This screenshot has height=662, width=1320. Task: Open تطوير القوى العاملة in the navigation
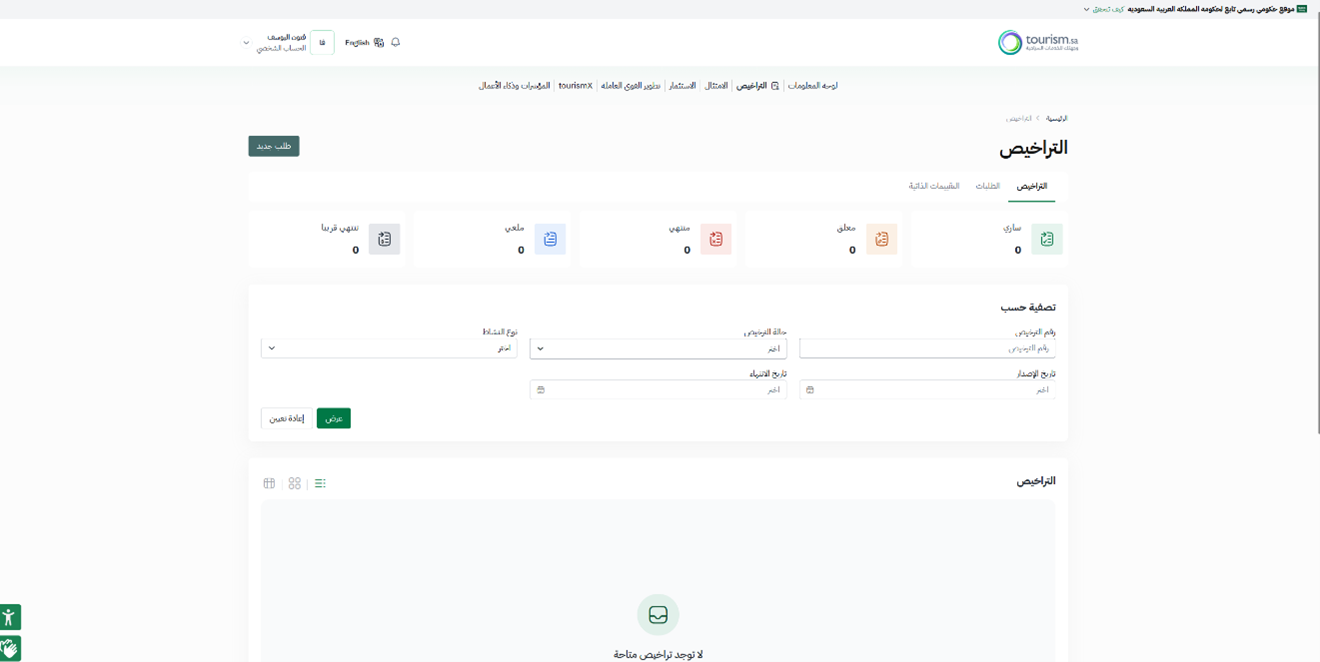[630, 86]
